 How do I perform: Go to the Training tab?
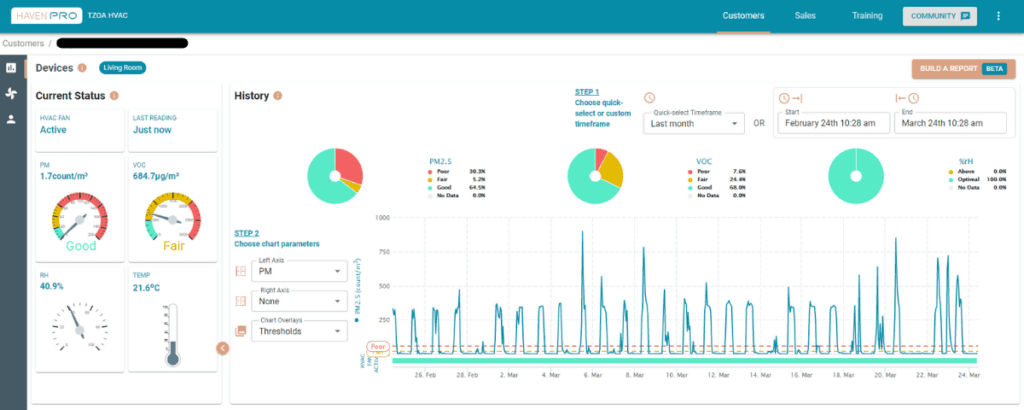867,16
